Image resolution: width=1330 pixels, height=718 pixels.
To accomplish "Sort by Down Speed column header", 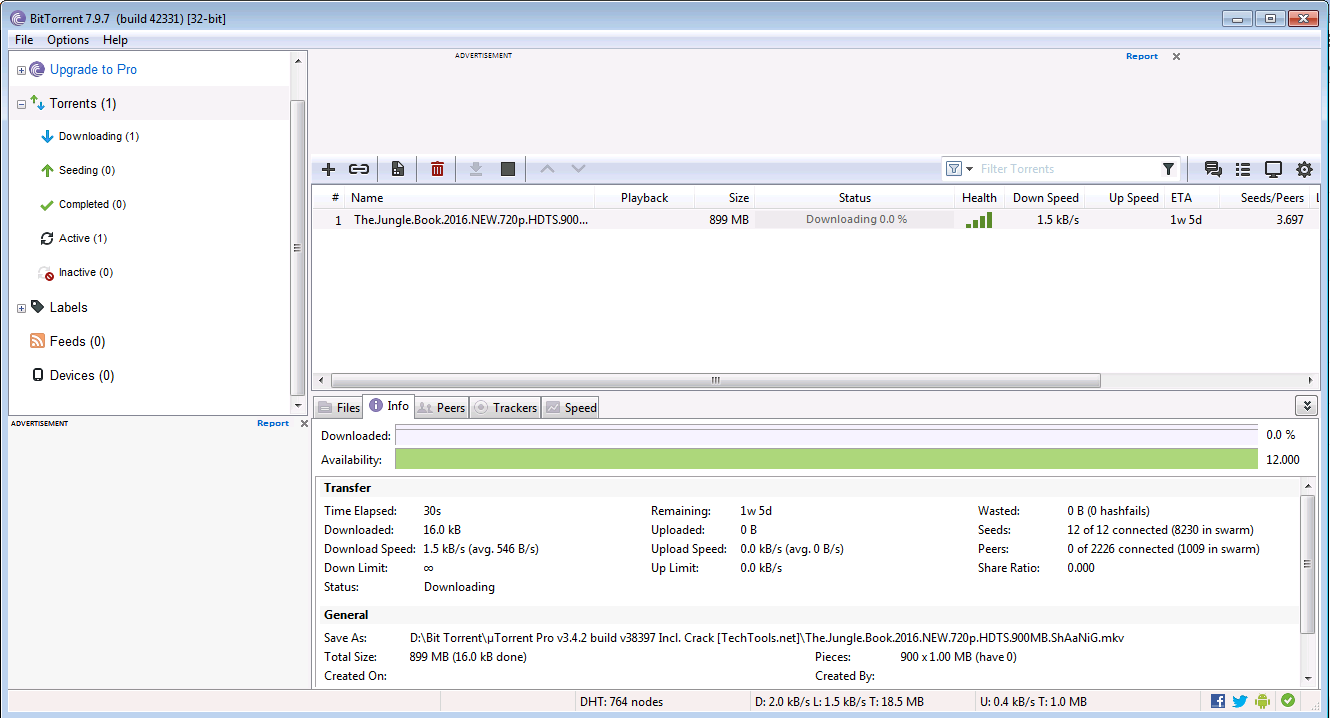I will tap(1044, 198).
